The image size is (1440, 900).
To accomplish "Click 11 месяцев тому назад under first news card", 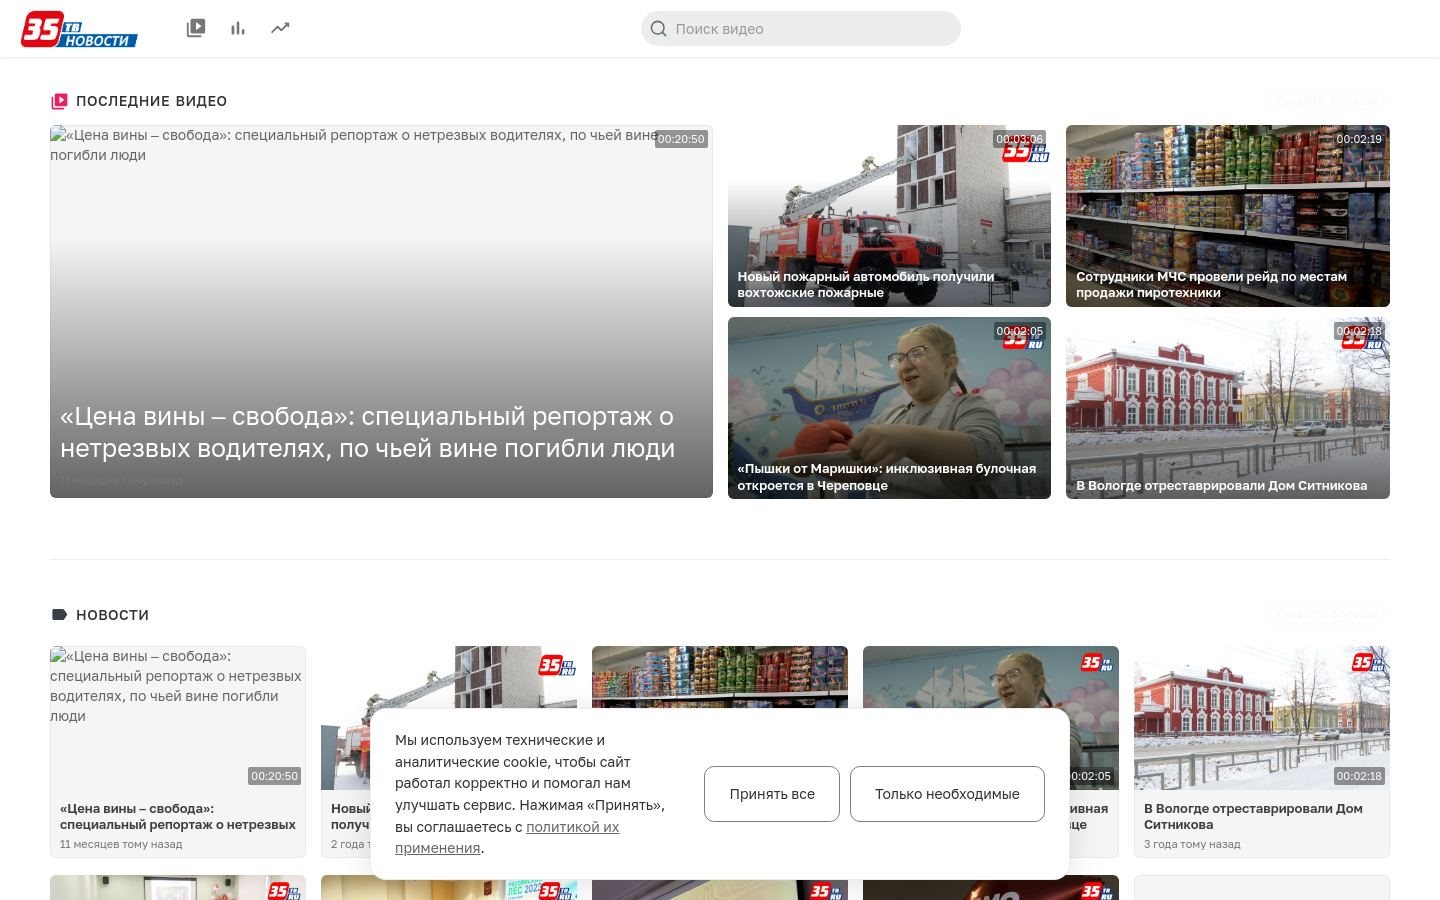I will click(x=121, y=844).
